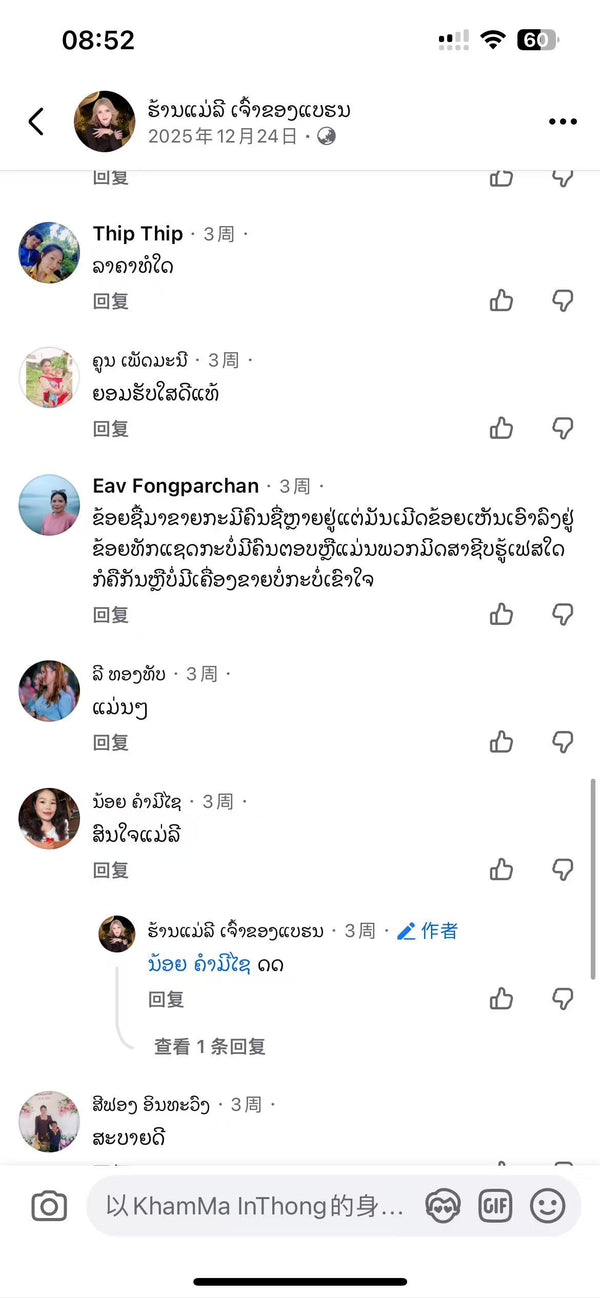This screenshot has width=600, height=1298.
Task: Dislike the ແມ່ນໆ comment
Action: [x=563, y=741]
